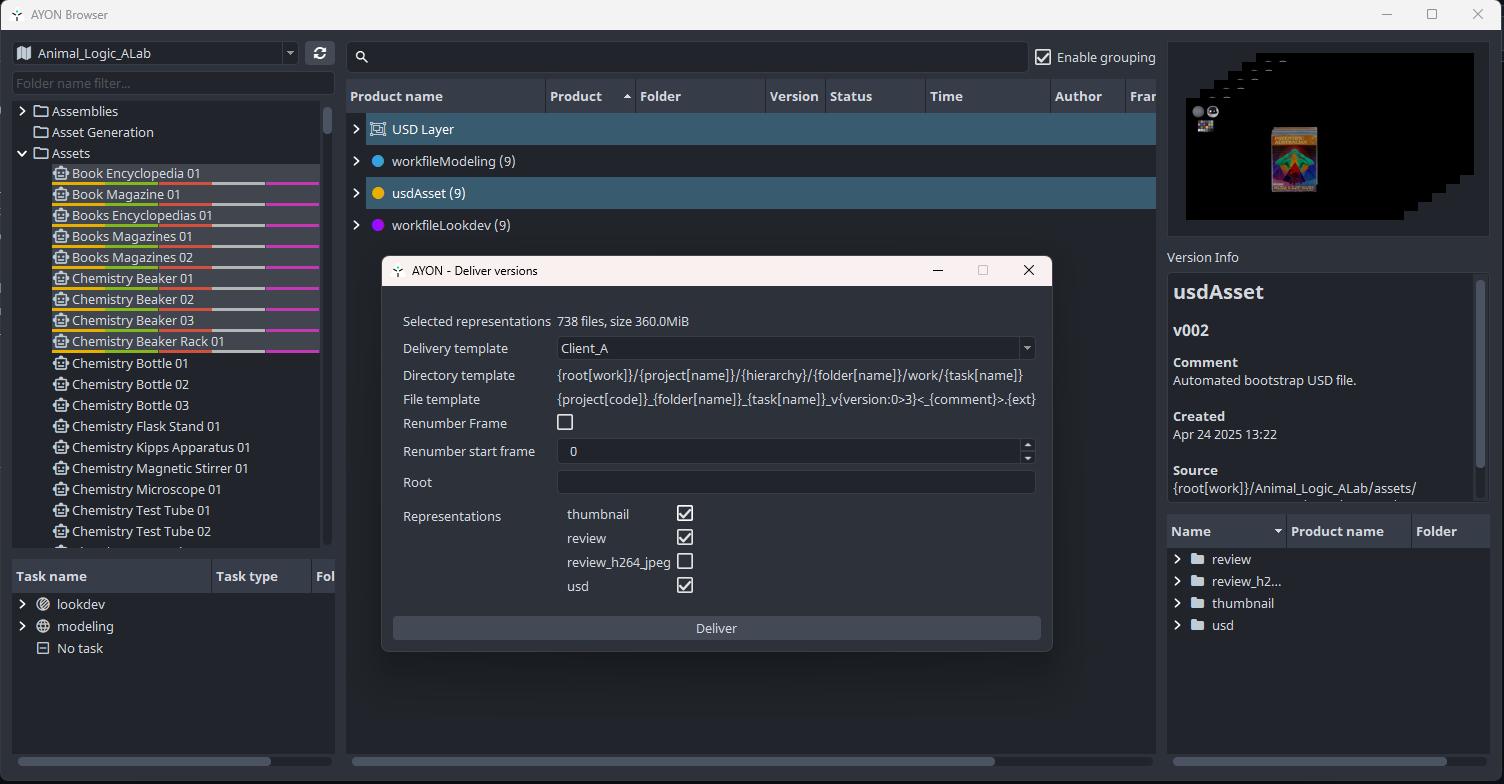The image size is (1504, 784).
Task: Click the Deliver button
Action: (717, 628)
